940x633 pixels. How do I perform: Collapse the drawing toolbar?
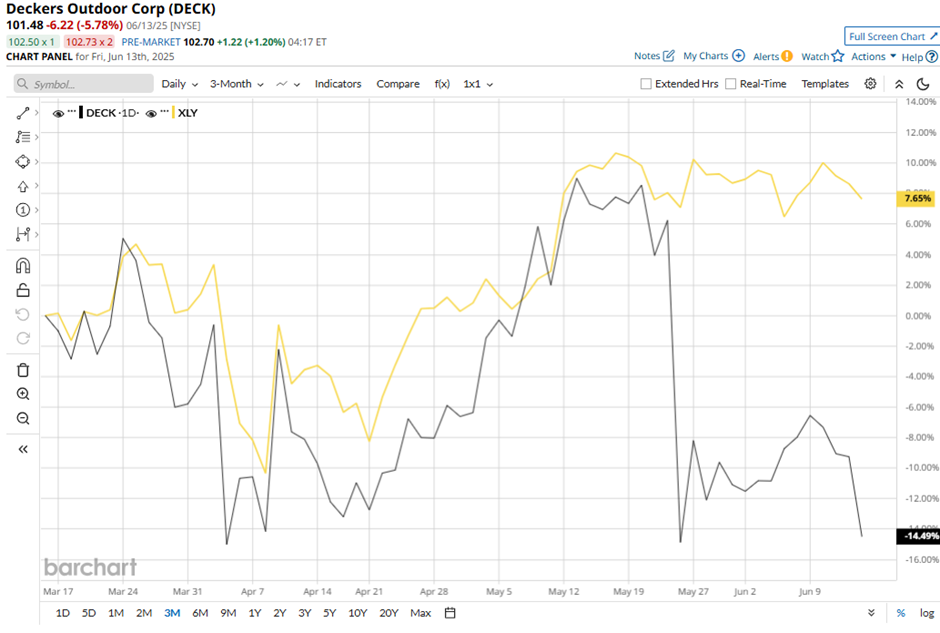click(23, 449)
